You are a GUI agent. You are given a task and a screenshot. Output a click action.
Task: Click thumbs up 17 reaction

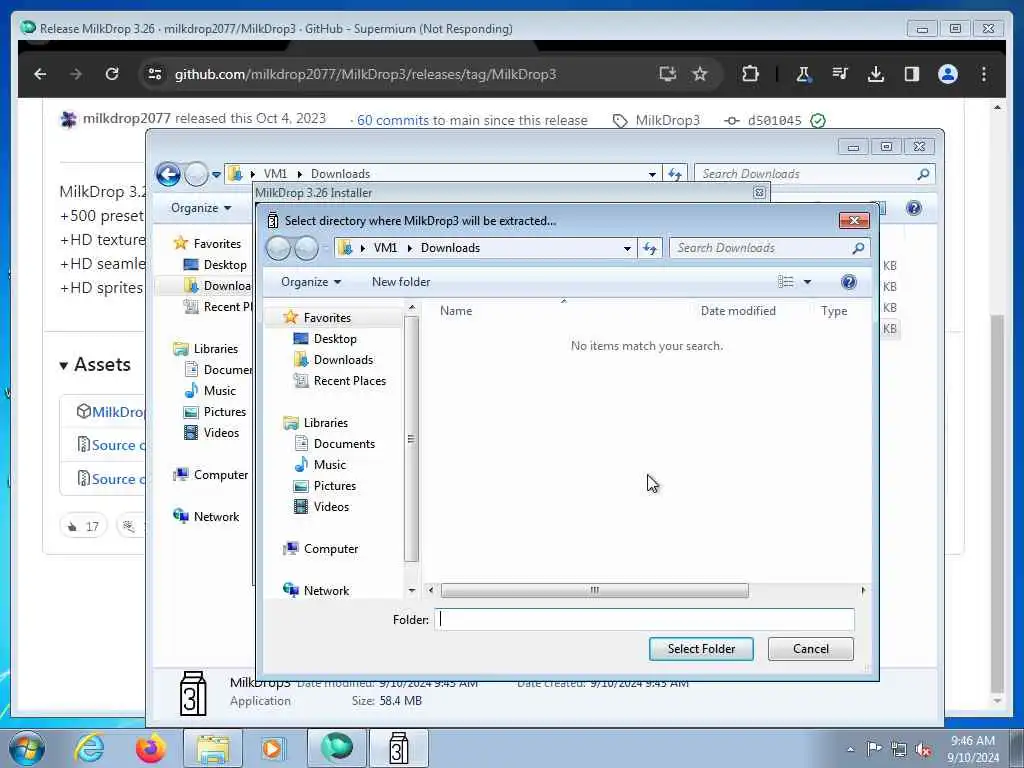coord(84,526)
